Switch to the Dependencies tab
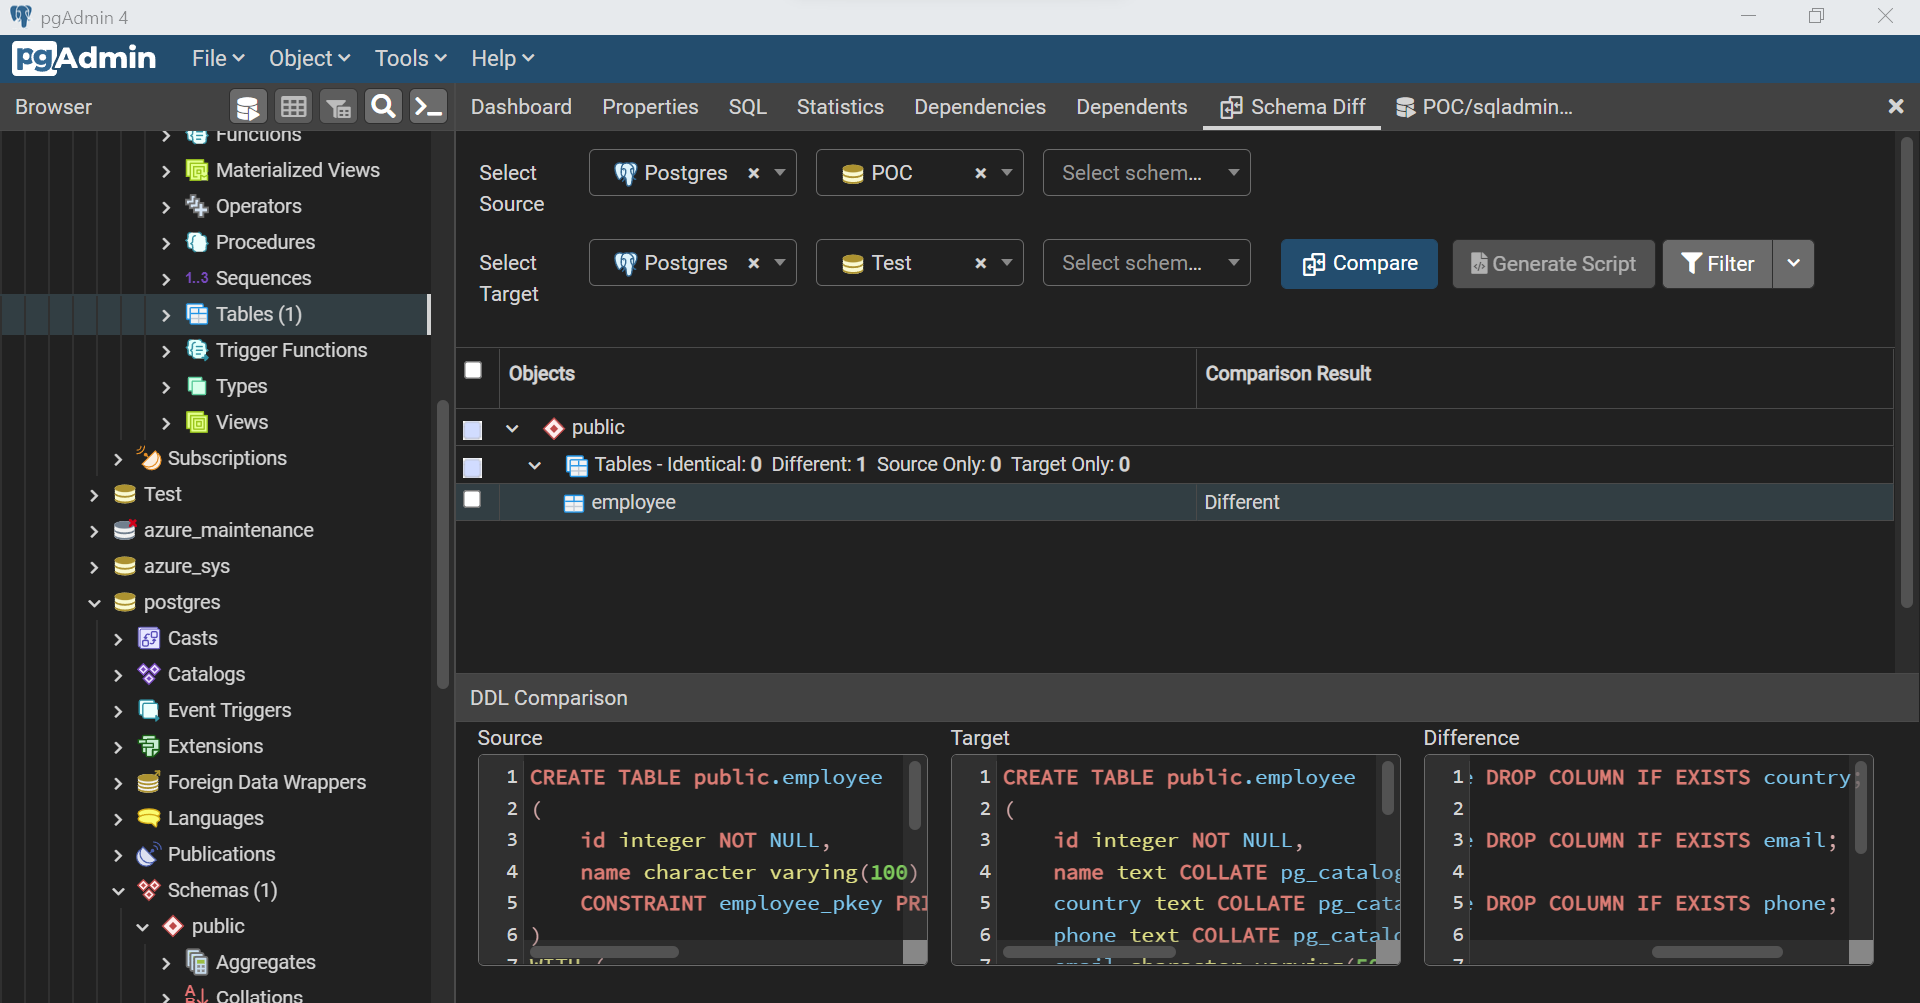Screen dimensions: 1920x1003 (x=980, y=107)
